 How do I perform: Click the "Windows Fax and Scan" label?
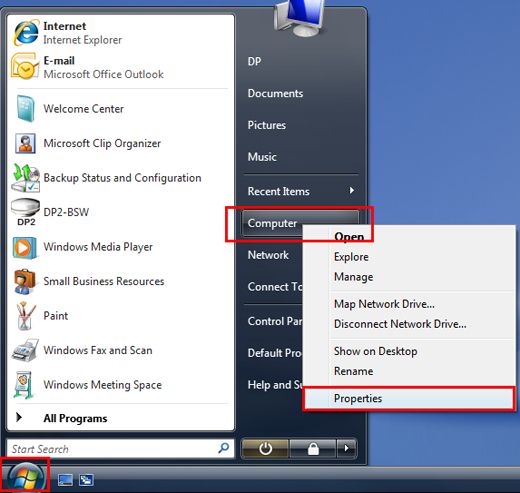click(98, 350)
